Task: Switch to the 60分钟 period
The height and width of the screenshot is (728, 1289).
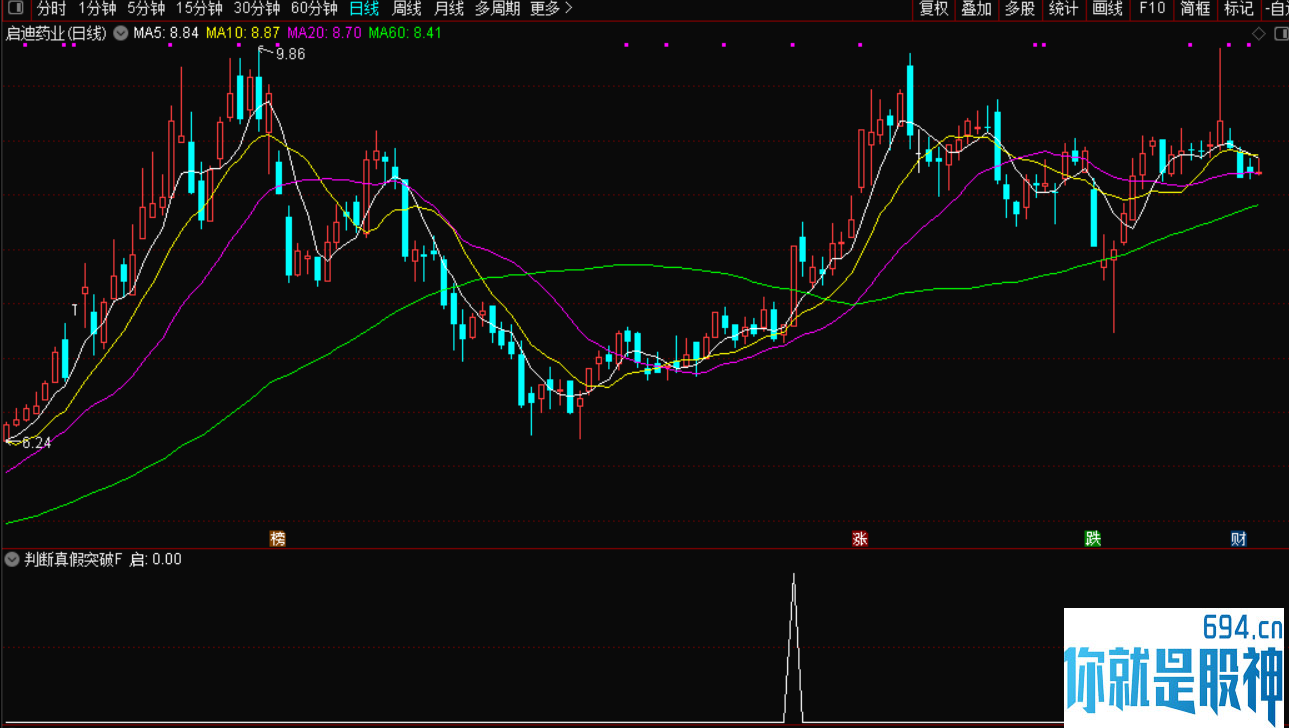Action: pos(314,9)
